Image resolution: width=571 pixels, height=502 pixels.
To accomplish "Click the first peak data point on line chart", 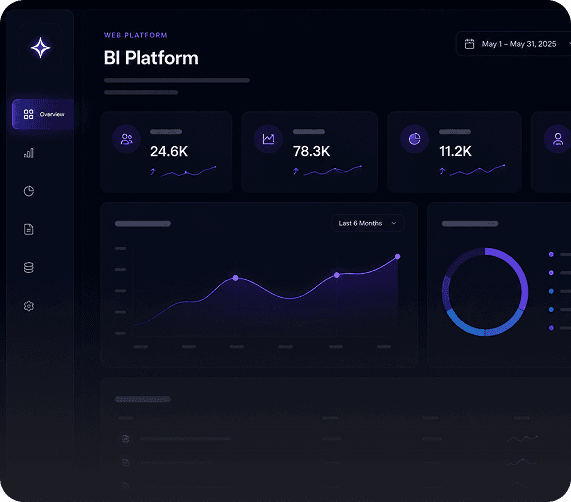I will (x=236, y=278).
